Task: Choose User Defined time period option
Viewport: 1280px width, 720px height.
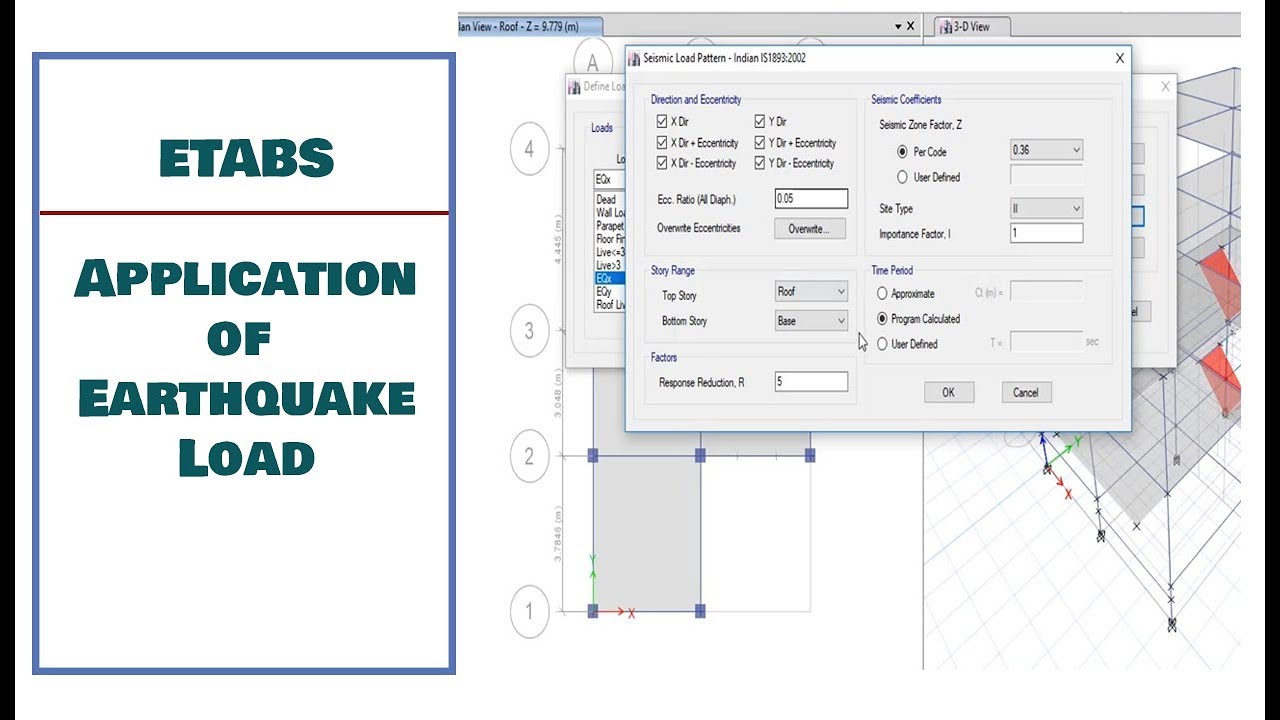Action: [x=882, y=344]
